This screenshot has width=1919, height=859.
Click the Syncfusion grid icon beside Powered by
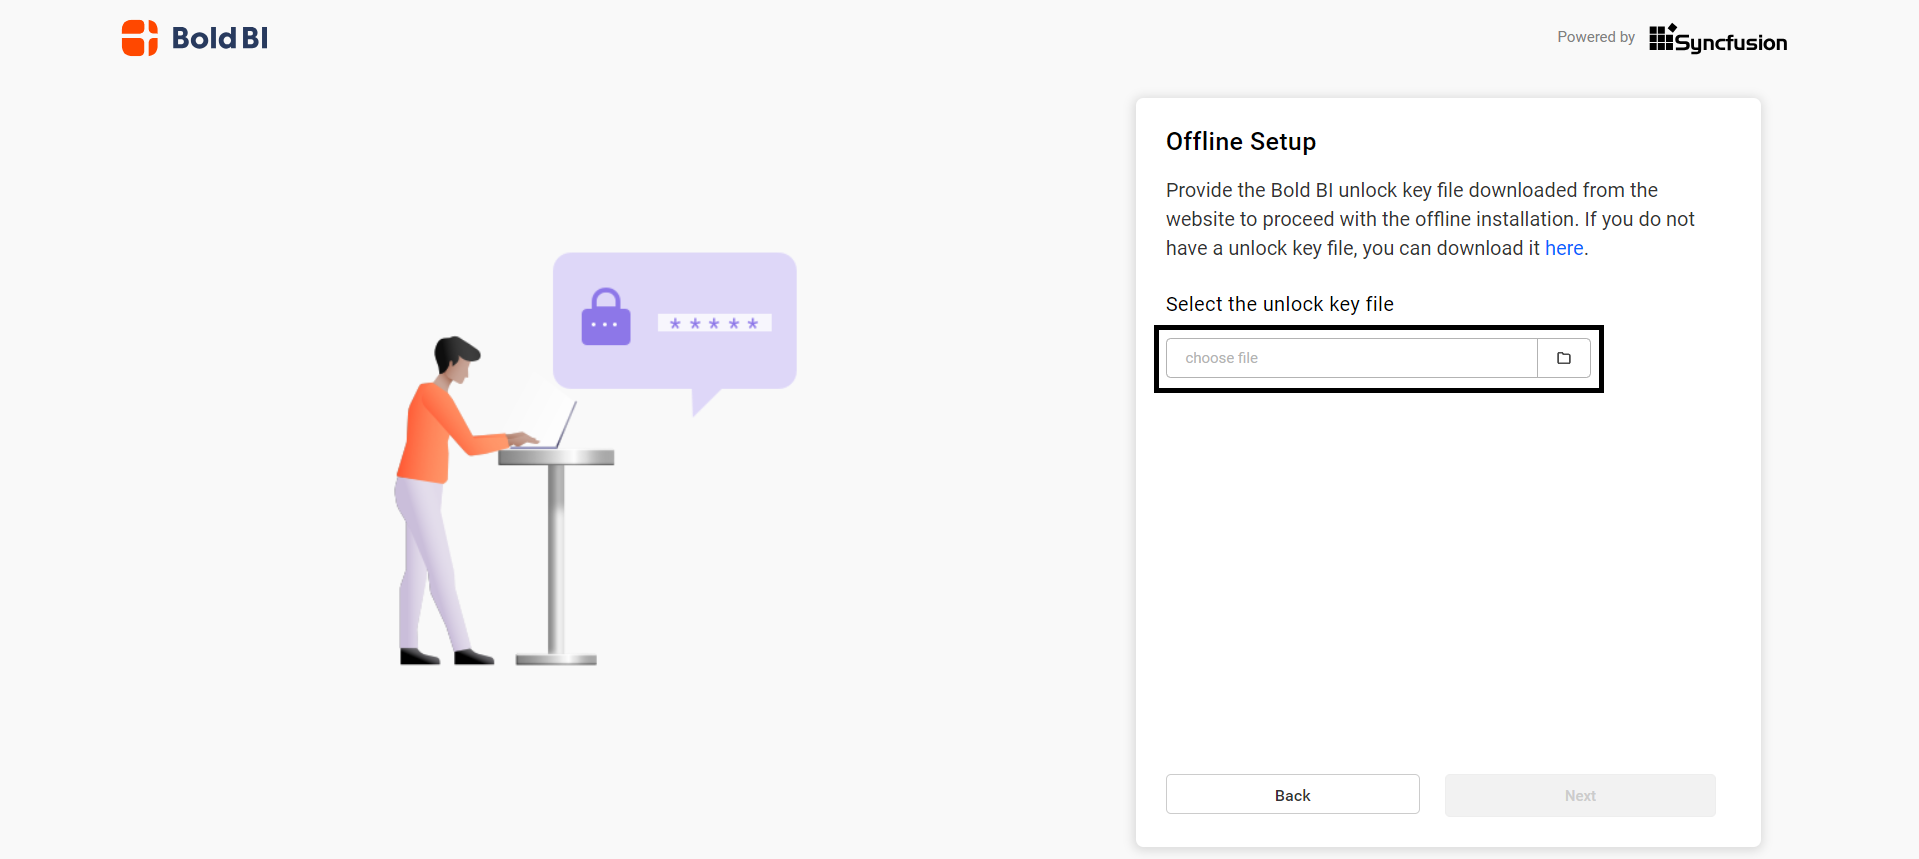click(1660, 37)
